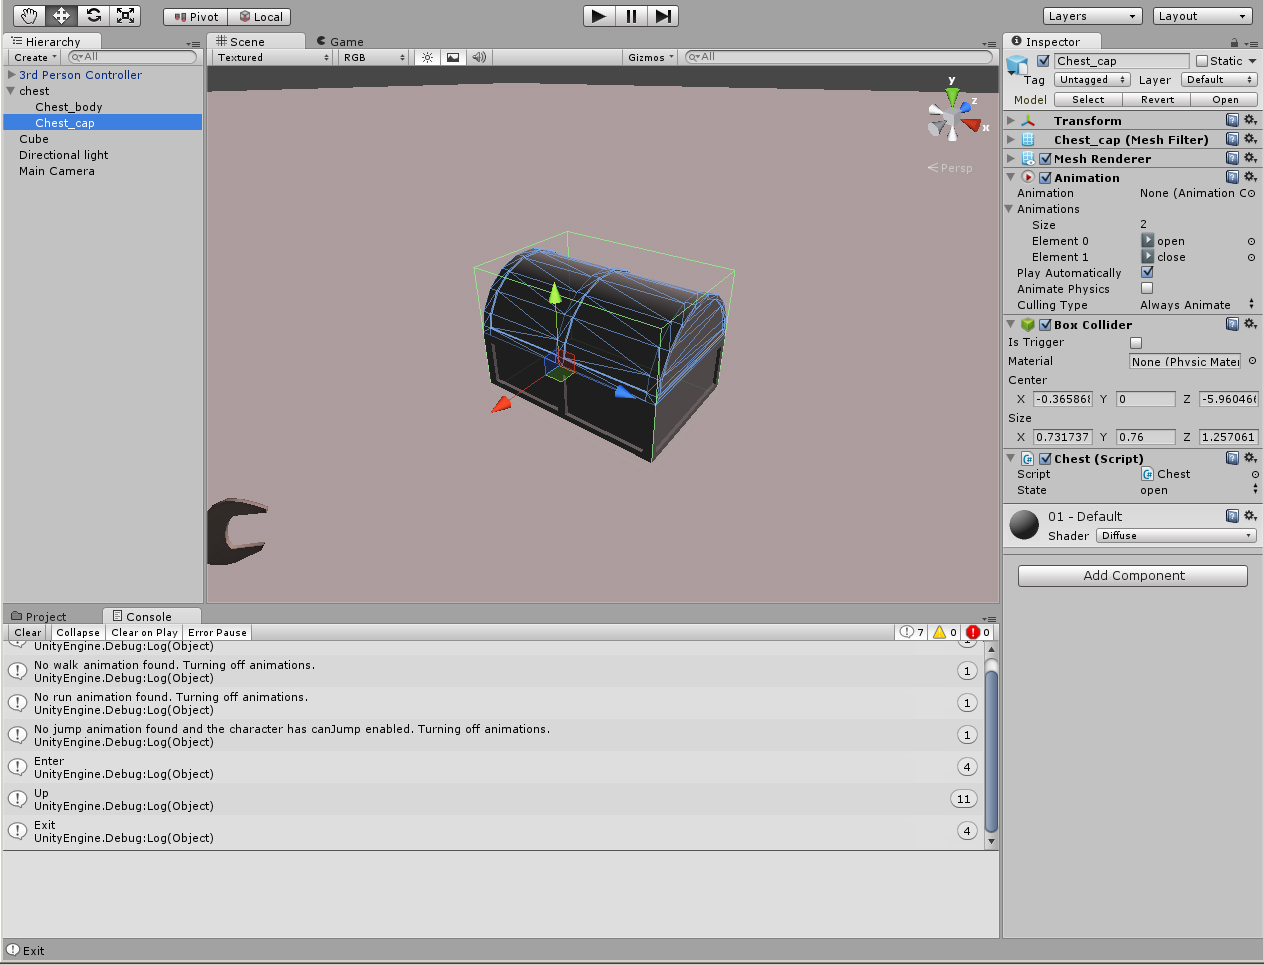Toggle scene audio speaker icon
The width and height of the screenshot is (1264, 965).
[479, 57]
